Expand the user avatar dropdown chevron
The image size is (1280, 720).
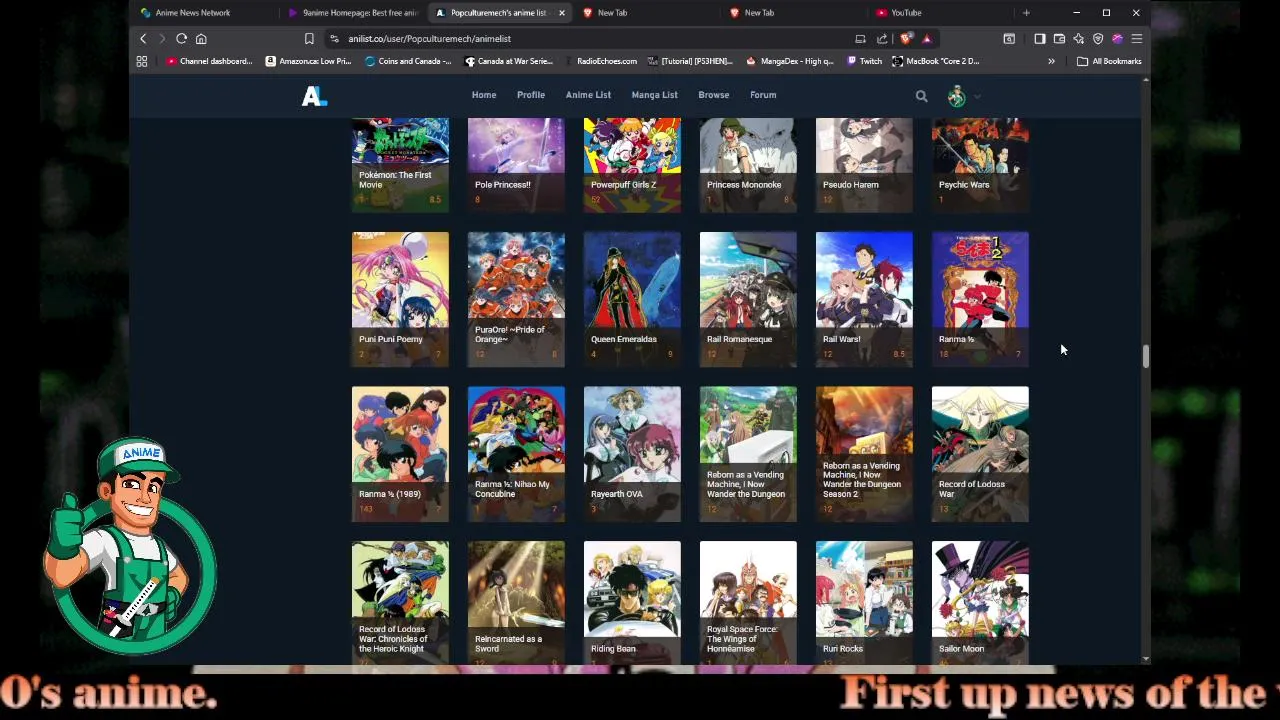tap(977, 97)
